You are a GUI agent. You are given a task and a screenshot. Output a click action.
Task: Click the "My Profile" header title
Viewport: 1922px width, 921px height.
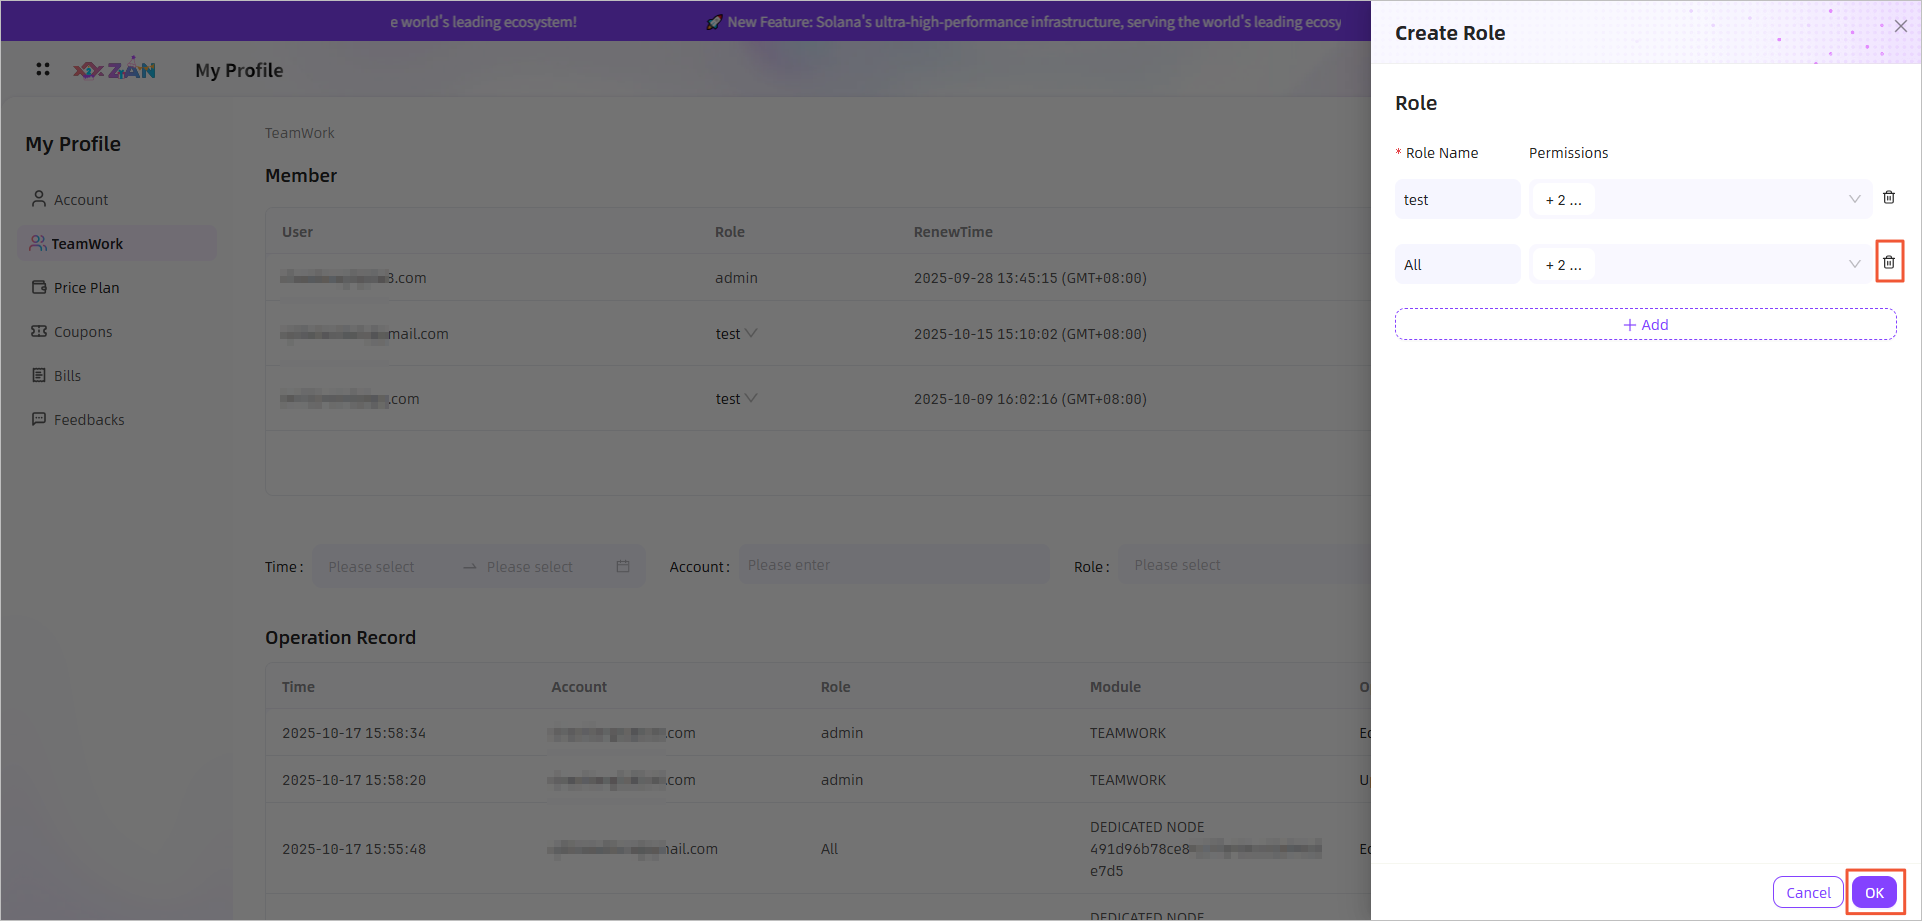coord(239,70)
